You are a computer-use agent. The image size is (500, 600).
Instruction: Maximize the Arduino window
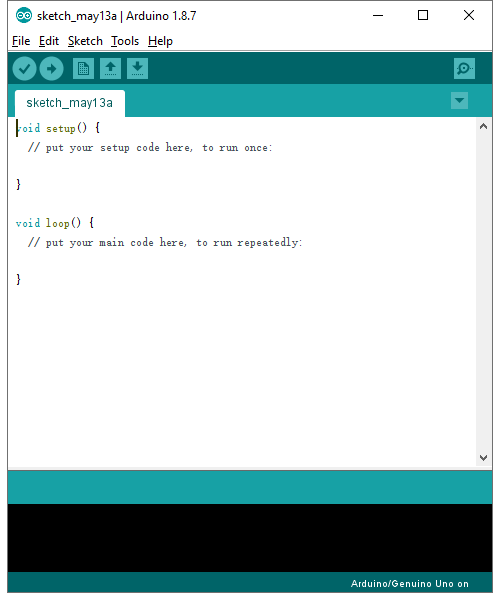click(x=423, y=15)
